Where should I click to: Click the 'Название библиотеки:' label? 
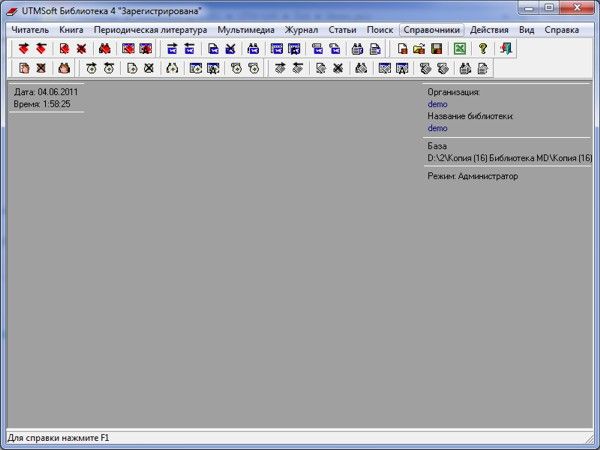click(x=470, y=116)
